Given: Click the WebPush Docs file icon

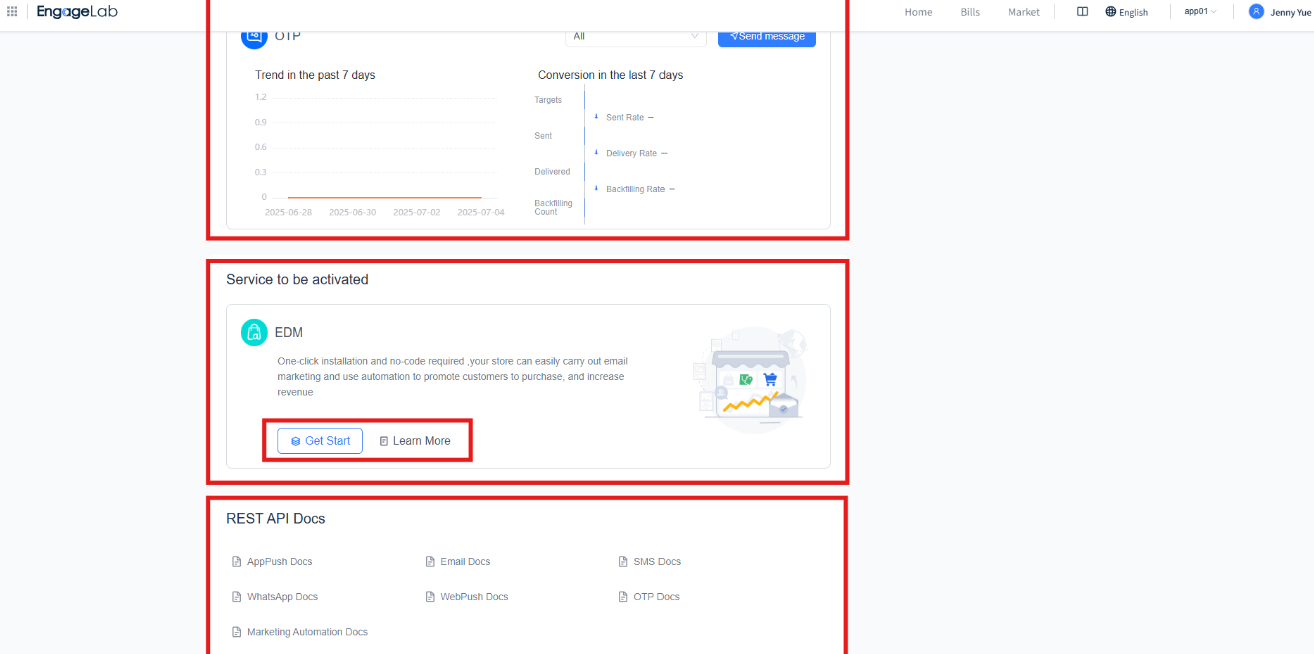Looking at the screenshot, I should 430,597.
